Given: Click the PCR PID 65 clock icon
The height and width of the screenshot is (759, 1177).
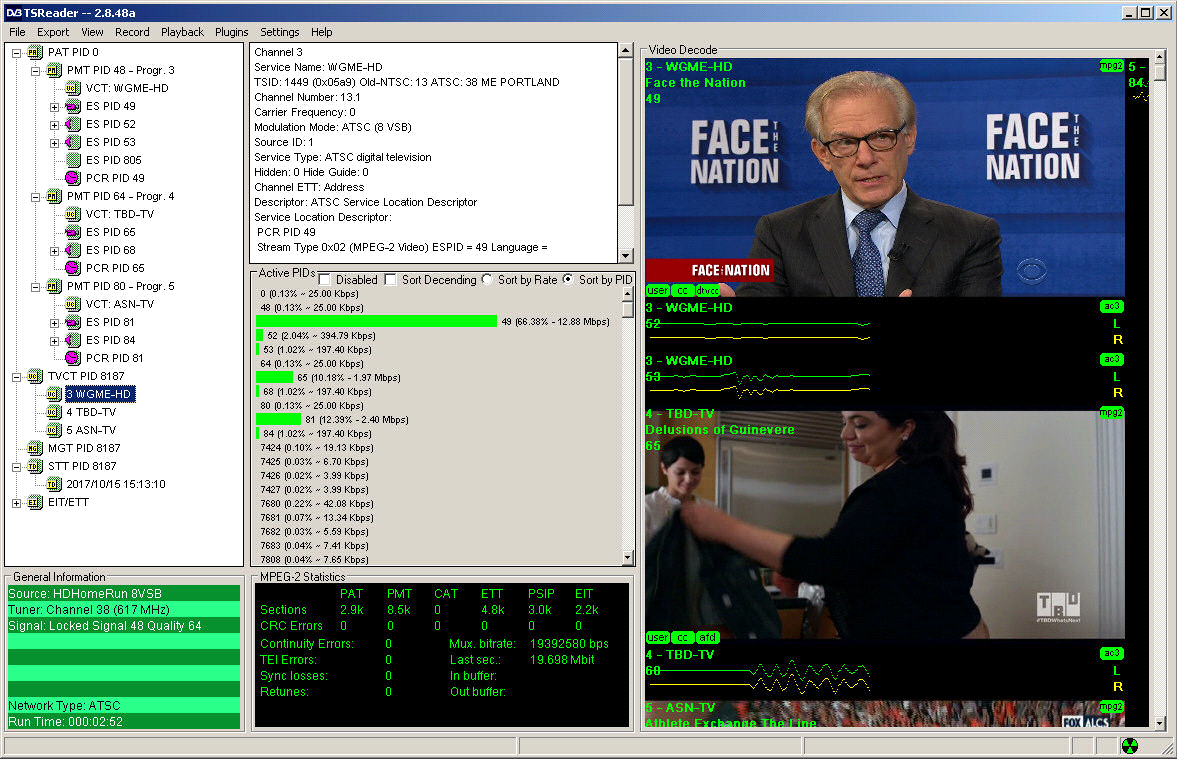Looking at the screenshot, I should click(72, 268).
